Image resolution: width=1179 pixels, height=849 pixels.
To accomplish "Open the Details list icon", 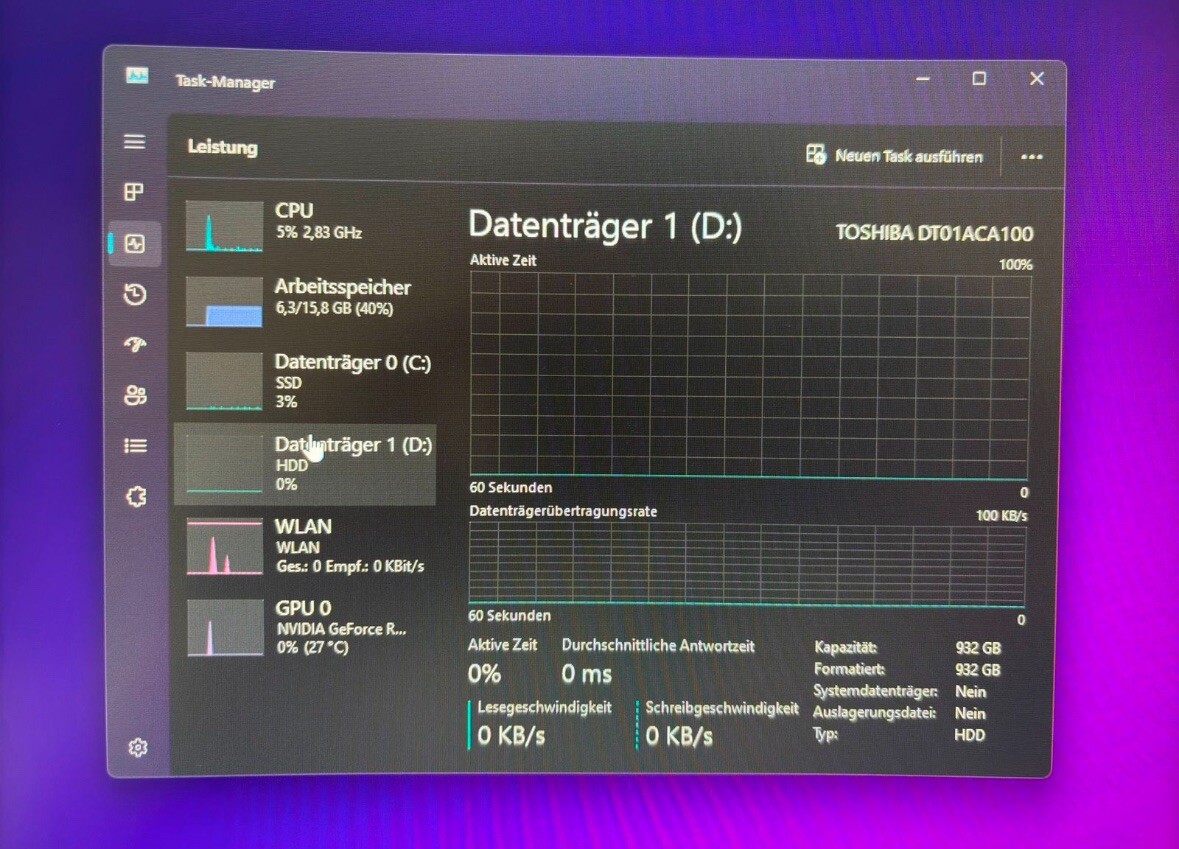I will point(135,446).
